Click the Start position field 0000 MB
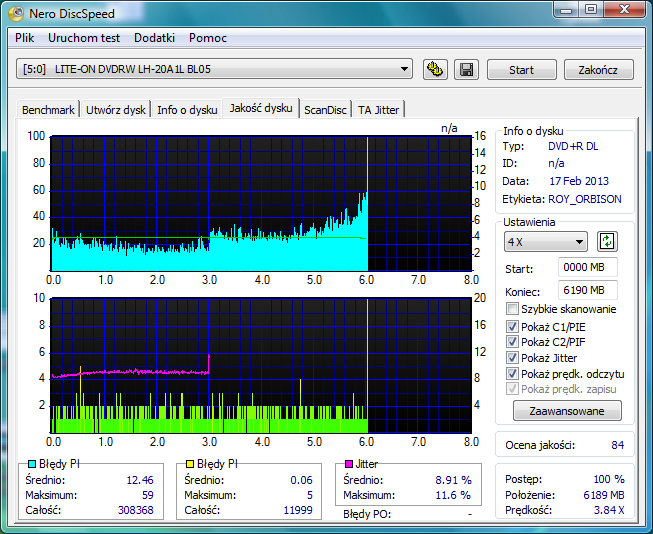The image size is (653, 534). [588, 267]
